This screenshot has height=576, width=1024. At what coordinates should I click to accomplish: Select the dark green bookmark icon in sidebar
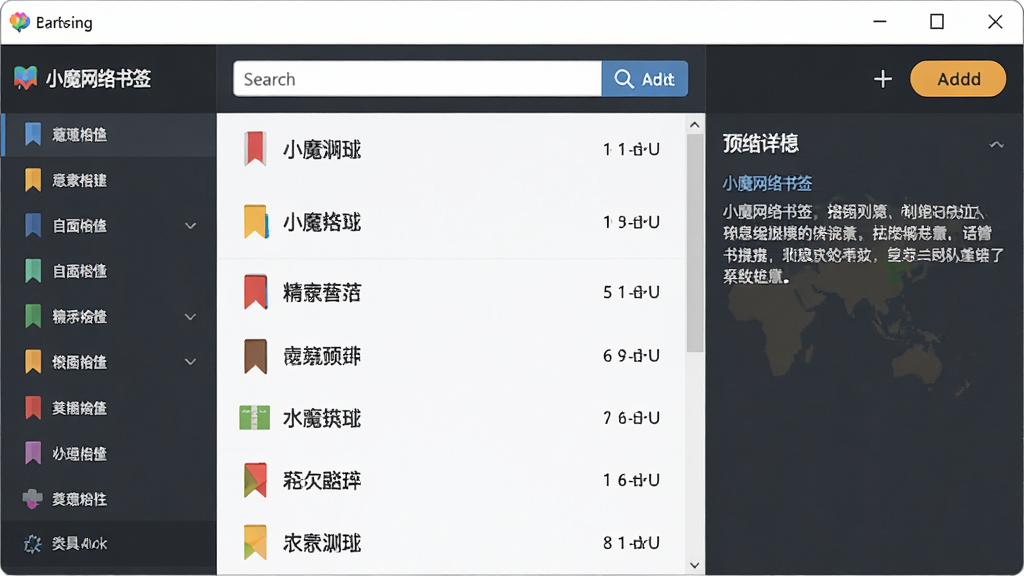(33, 316)
